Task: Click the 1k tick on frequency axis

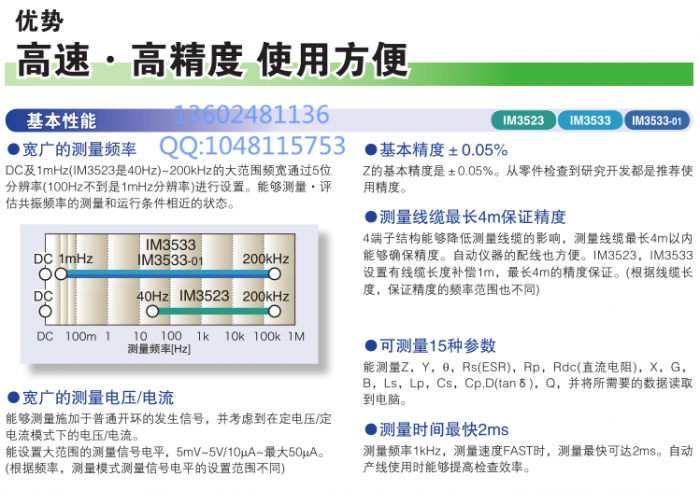Action: tap(203, 336)
